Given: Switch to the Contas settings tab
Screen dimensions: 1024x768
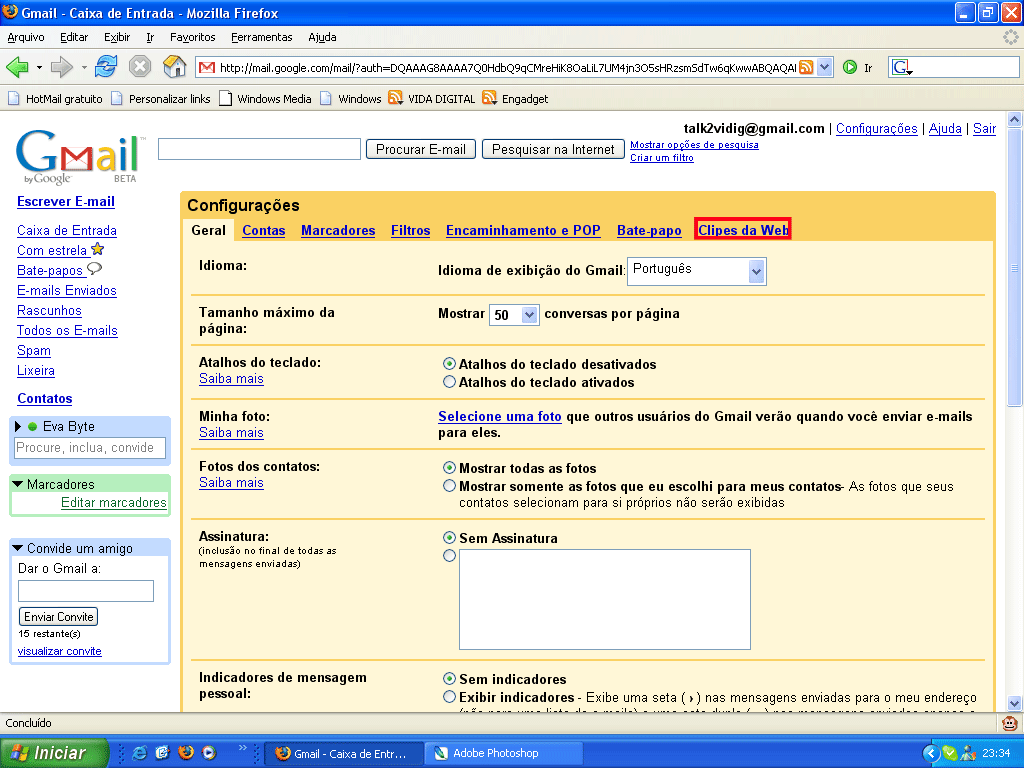Looking at the screenshot, I should (x=264, y=231).
